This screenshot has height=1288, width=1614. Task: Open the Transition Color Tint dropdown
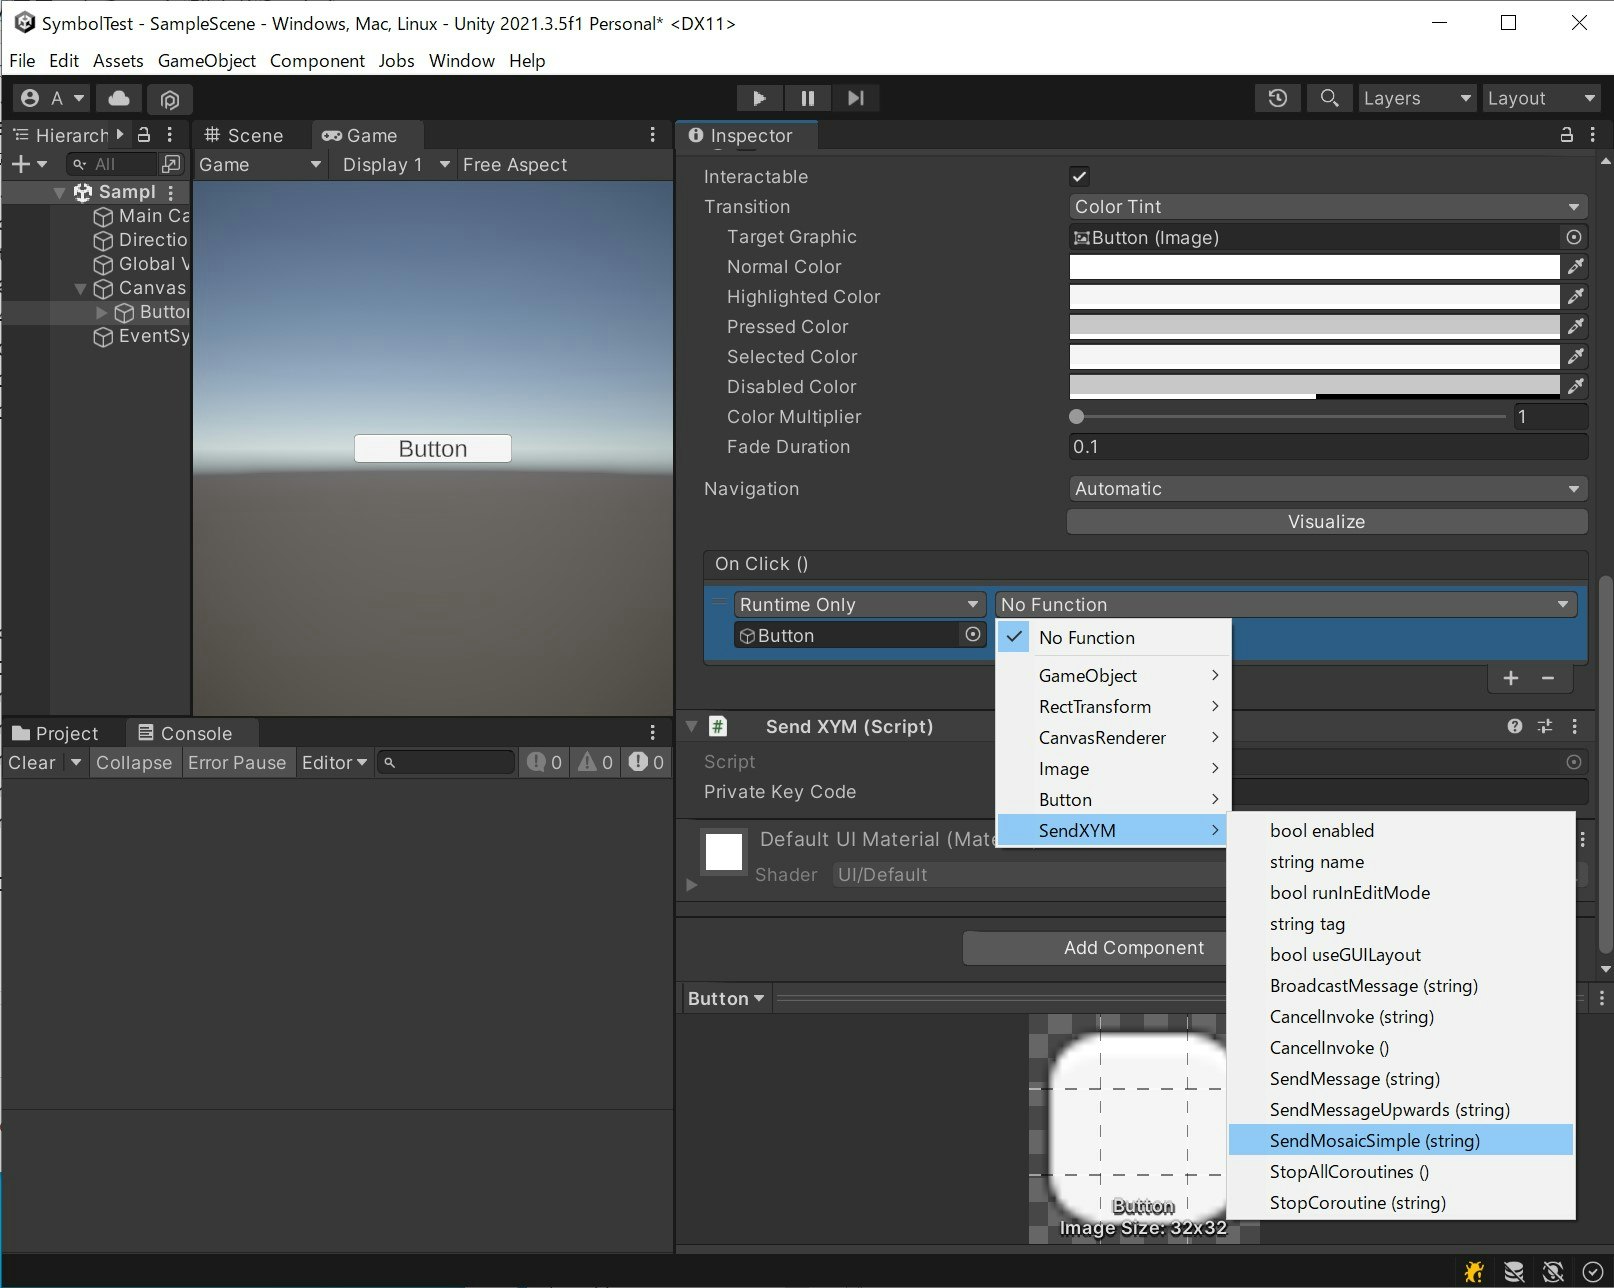[1326, 207]
